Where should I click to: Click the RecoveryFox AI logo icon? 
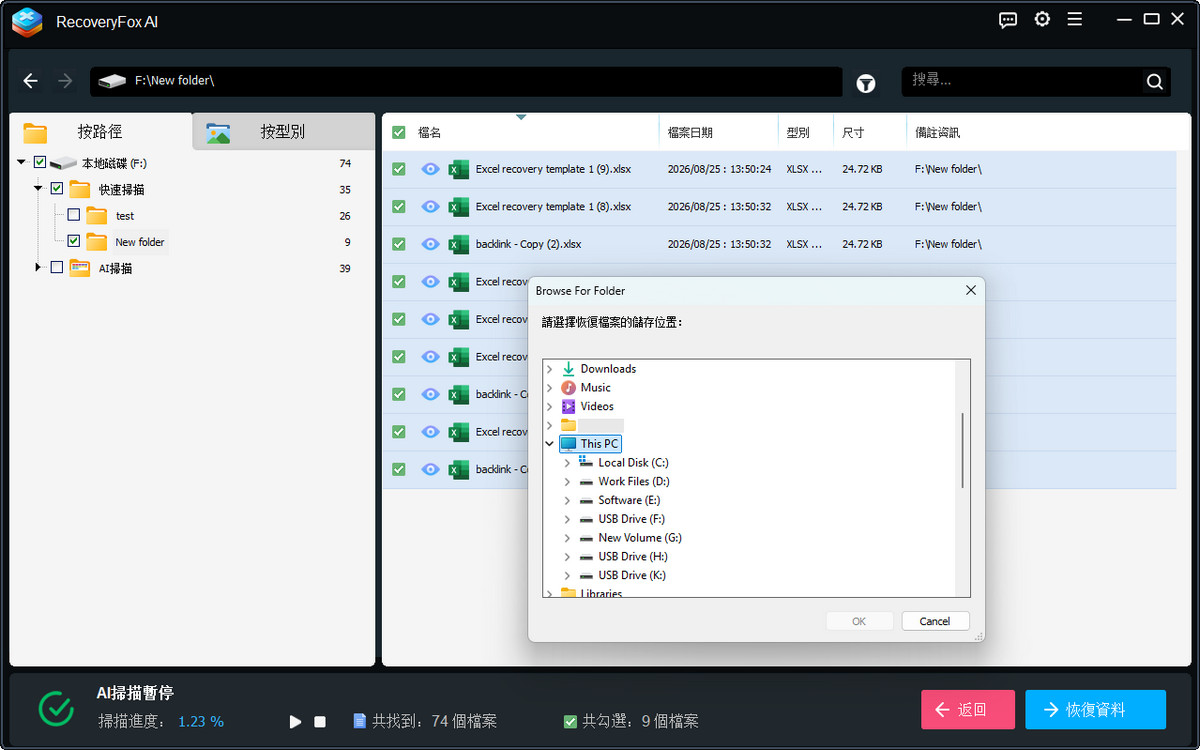coord(27,22)
